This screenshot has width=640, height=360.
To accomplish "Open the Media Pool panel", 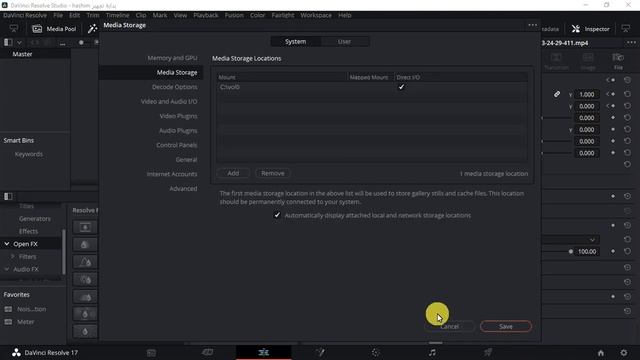I will 54,29.
